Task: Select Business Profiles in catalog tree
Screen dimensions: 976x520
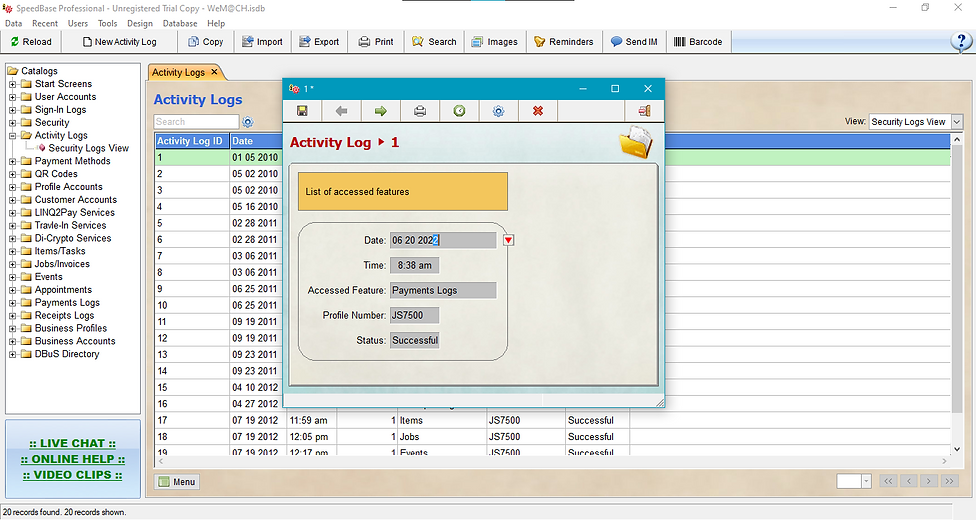Action: (71, 328)
